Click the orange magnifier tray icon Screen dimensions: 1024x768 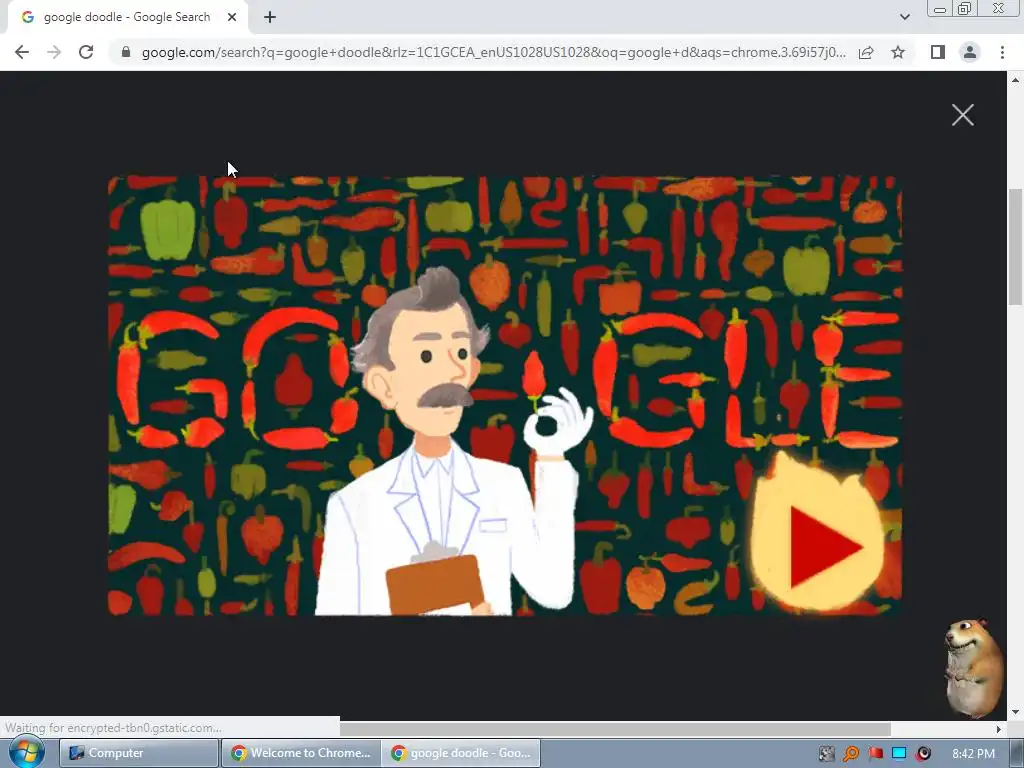click(851, 754)
